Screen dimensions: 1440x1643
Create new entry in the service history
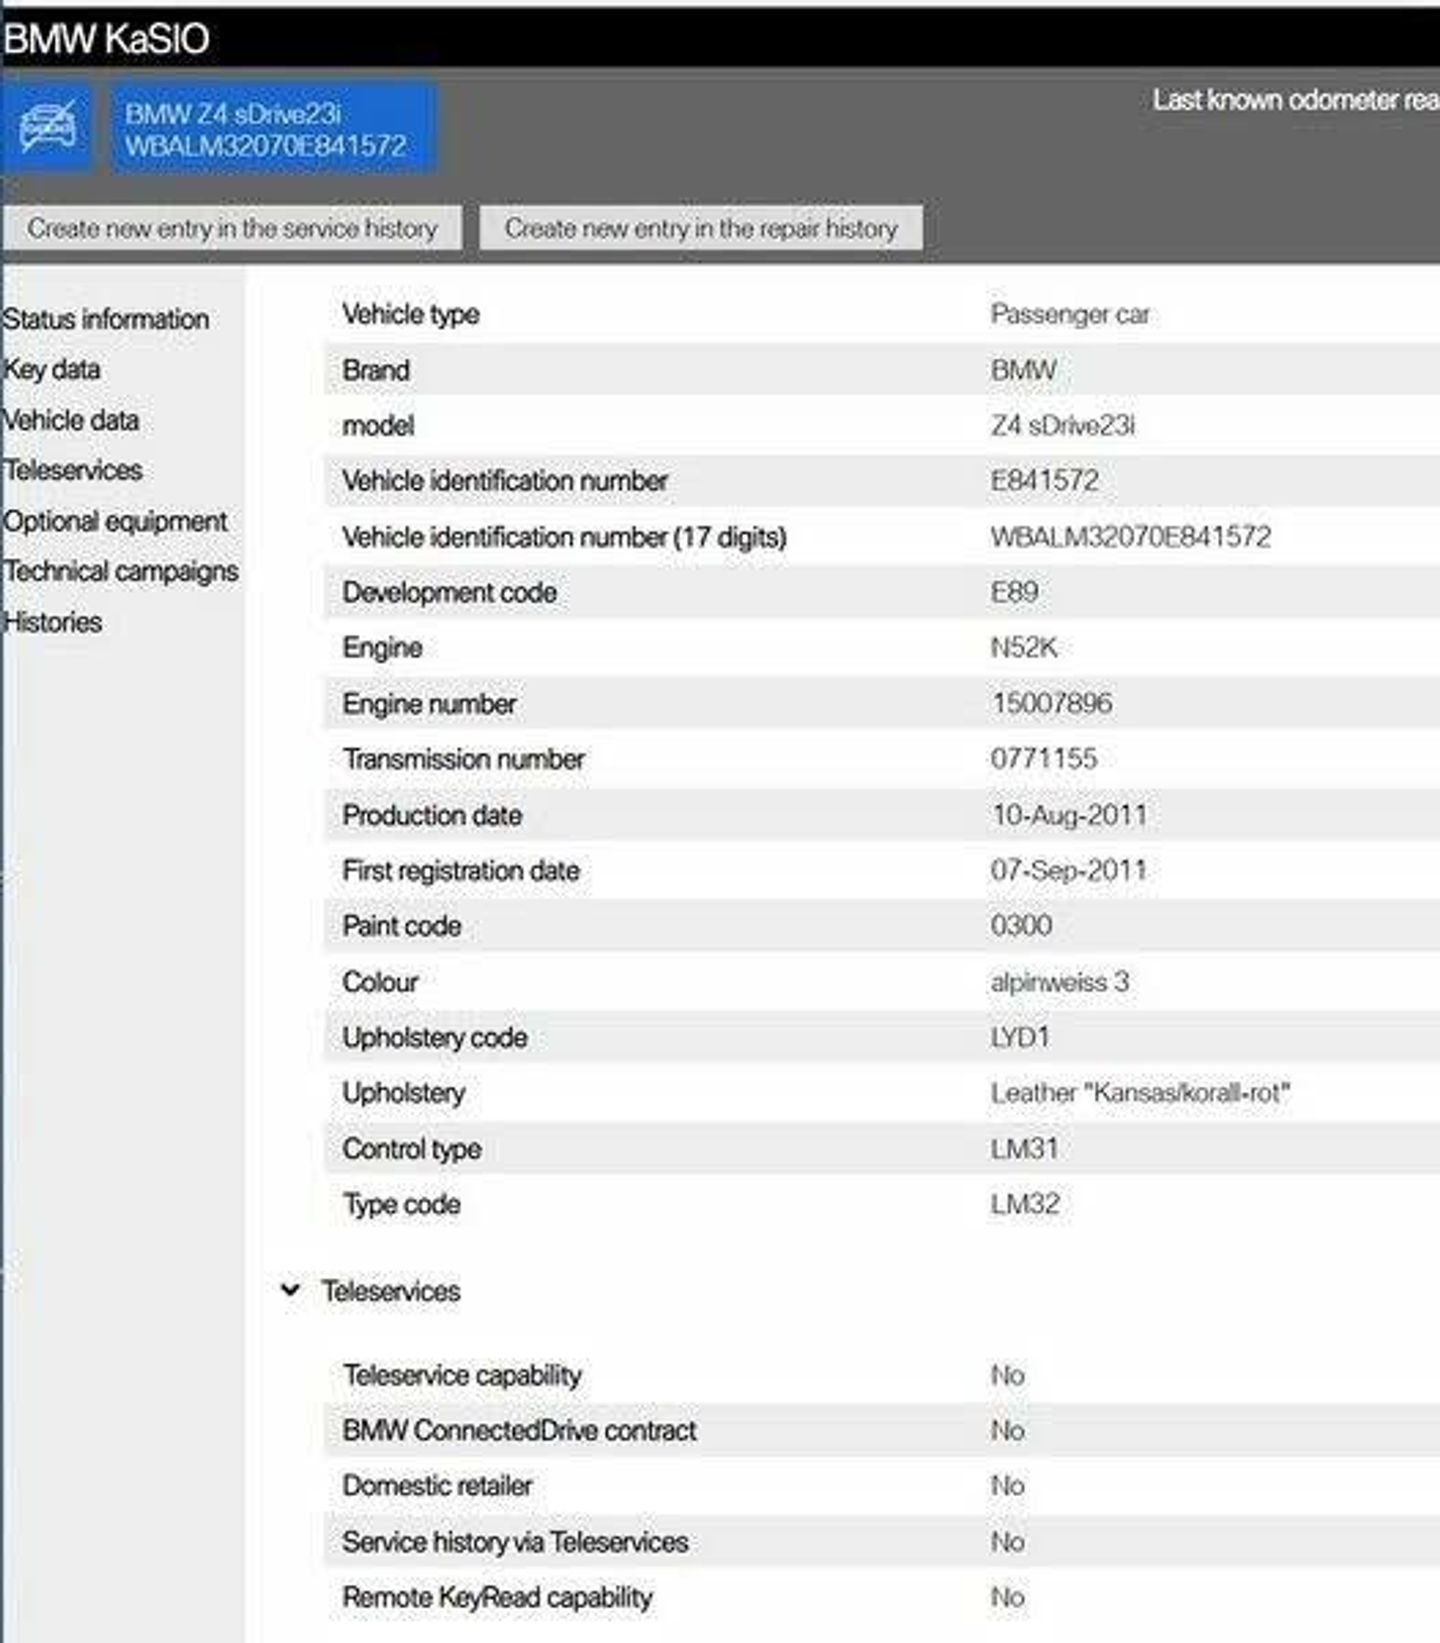point(232,228)
